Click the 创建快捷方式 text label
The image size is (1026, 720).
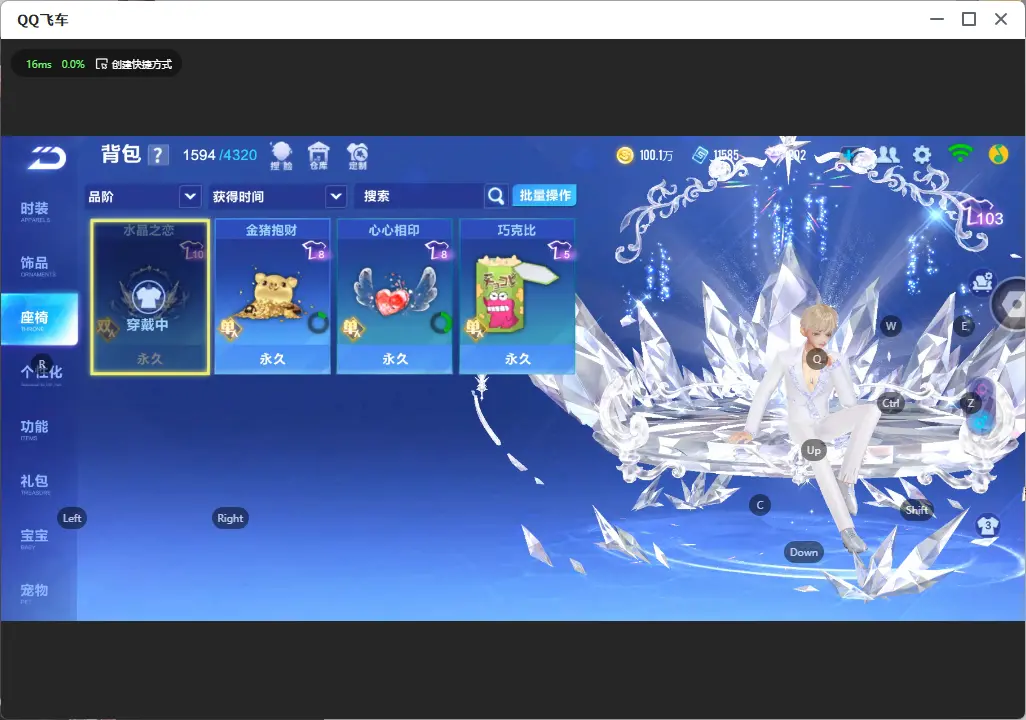(141, 64)
